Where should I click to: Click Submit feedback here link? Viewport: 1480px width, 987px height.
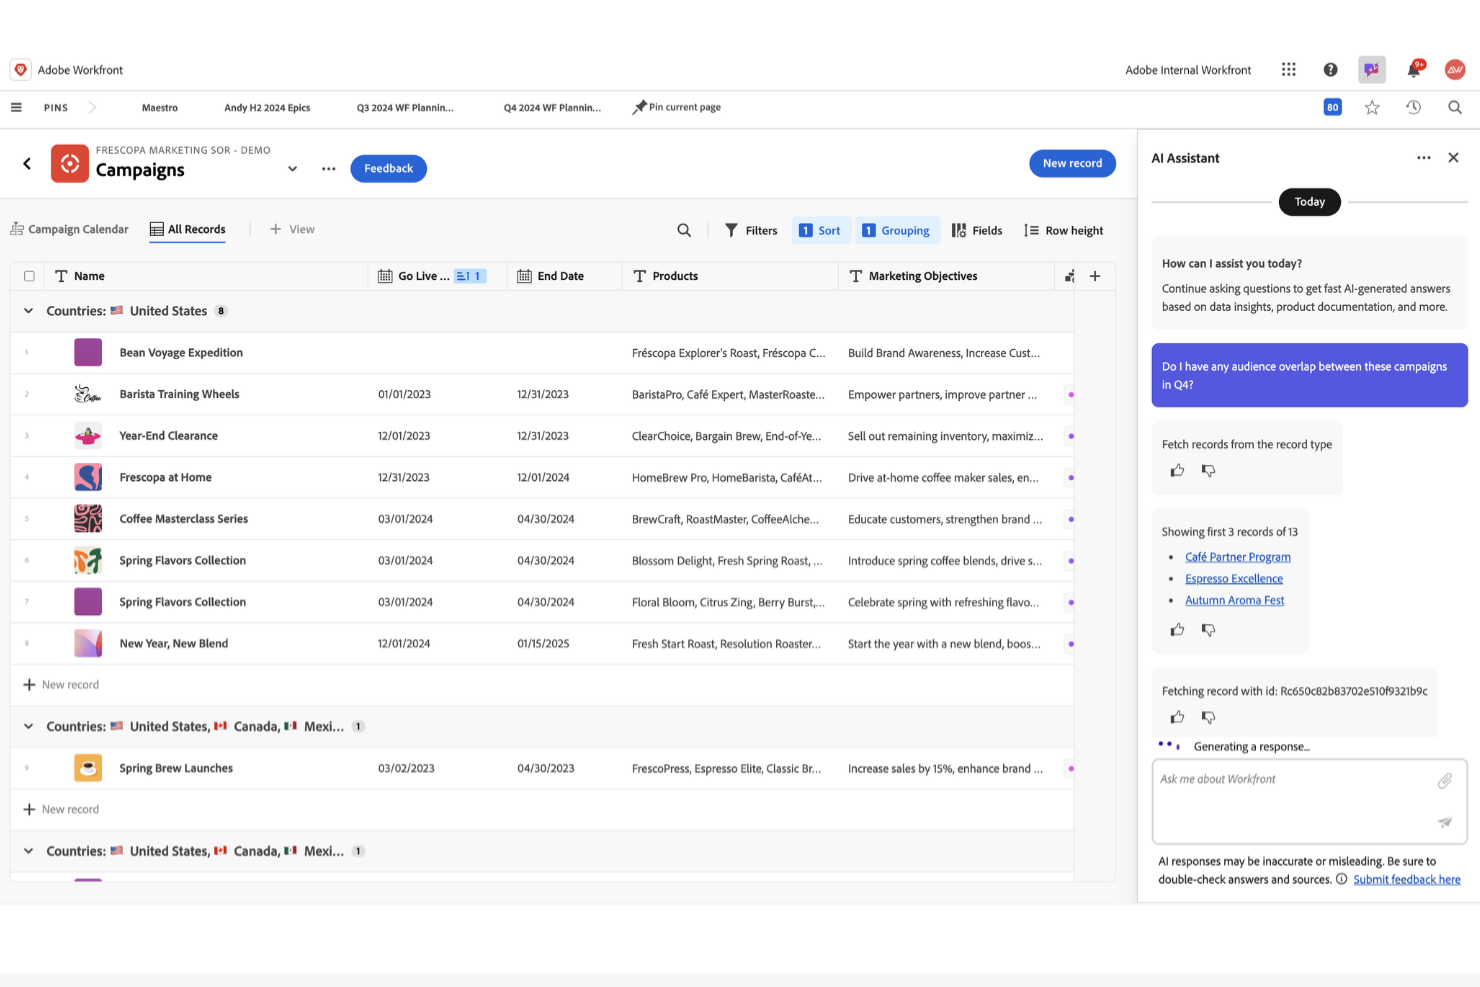(x=1407, y=880)
